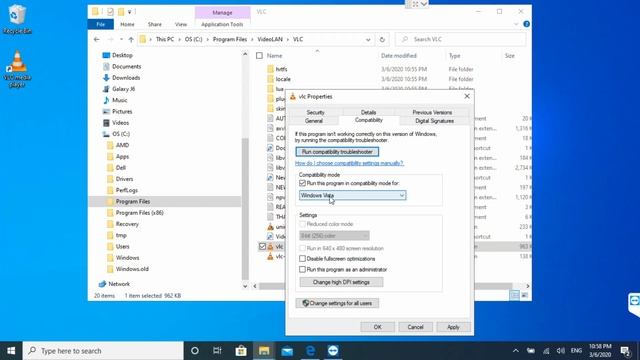Switch to the Security tab in vlc Properties
640x360 pixels.
pyautogui.click(x=315, y=112)
